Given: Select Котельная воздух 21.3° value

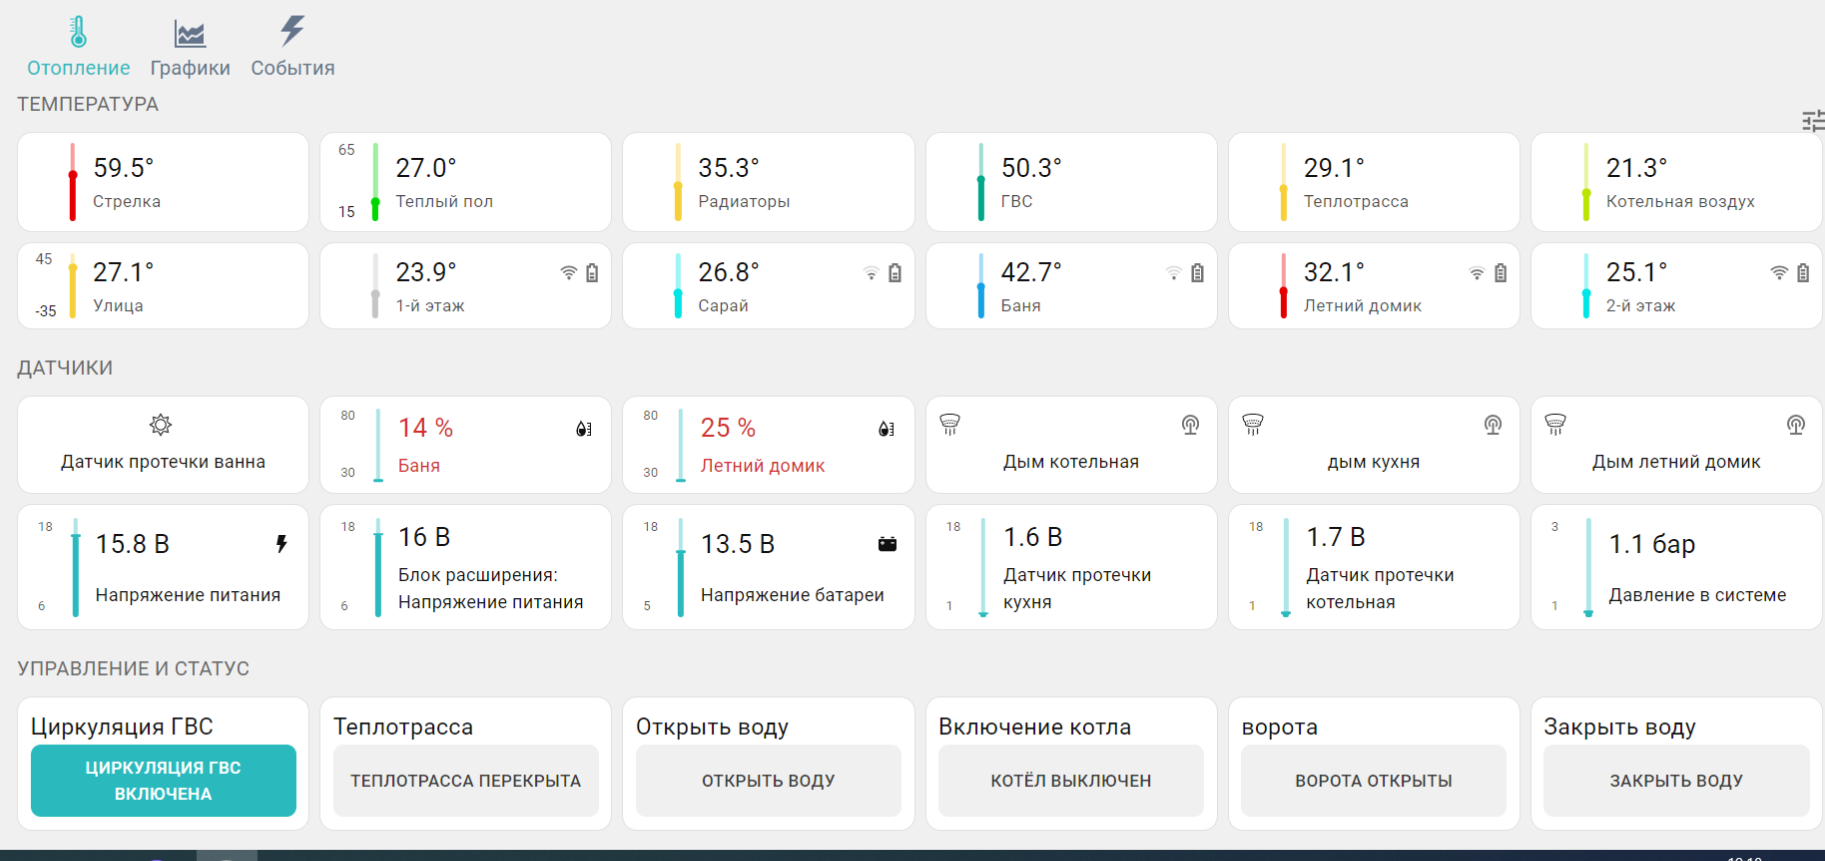Looking at the screenshot, I should (1637, 168).
